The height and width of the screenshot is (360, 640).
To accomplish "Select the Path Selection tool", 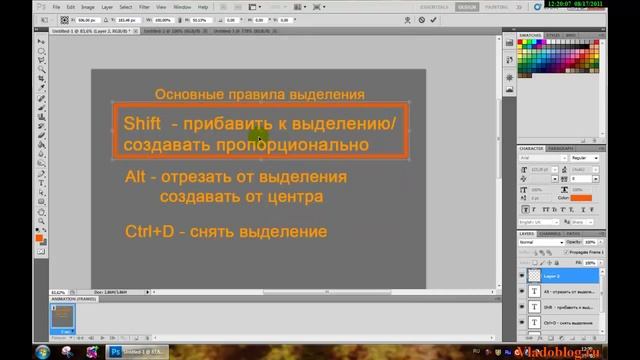I will click(41, 192).
